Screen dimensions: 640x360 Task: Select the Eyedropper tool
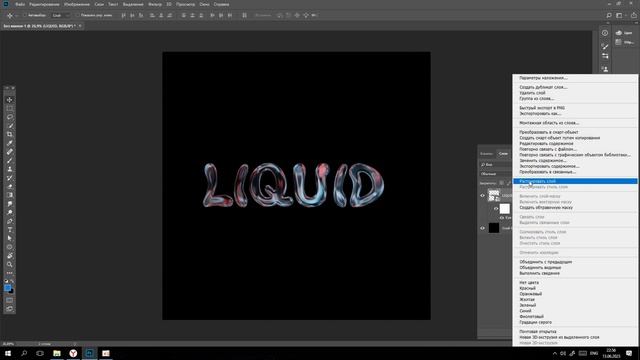point(9,143)
